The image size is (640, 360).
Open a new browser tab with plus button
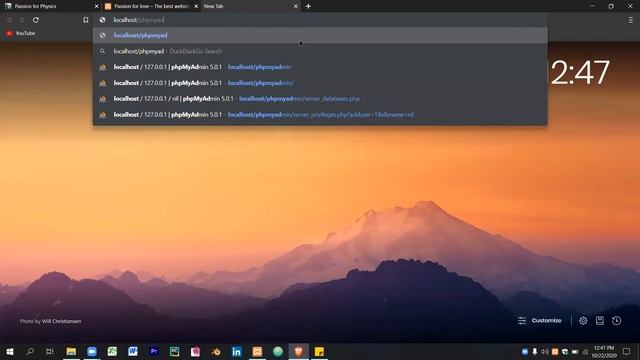(x=308, y=6)
